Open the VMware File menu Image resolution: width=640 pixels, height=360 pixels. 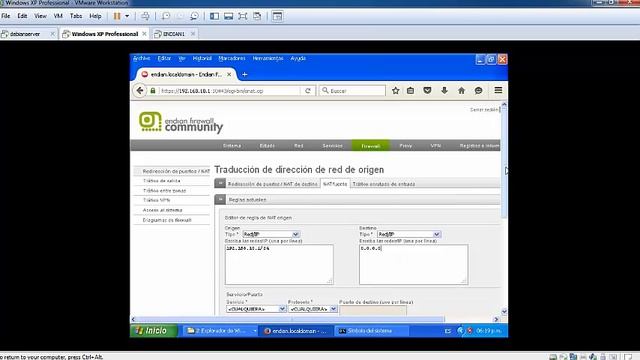[6, 16]
